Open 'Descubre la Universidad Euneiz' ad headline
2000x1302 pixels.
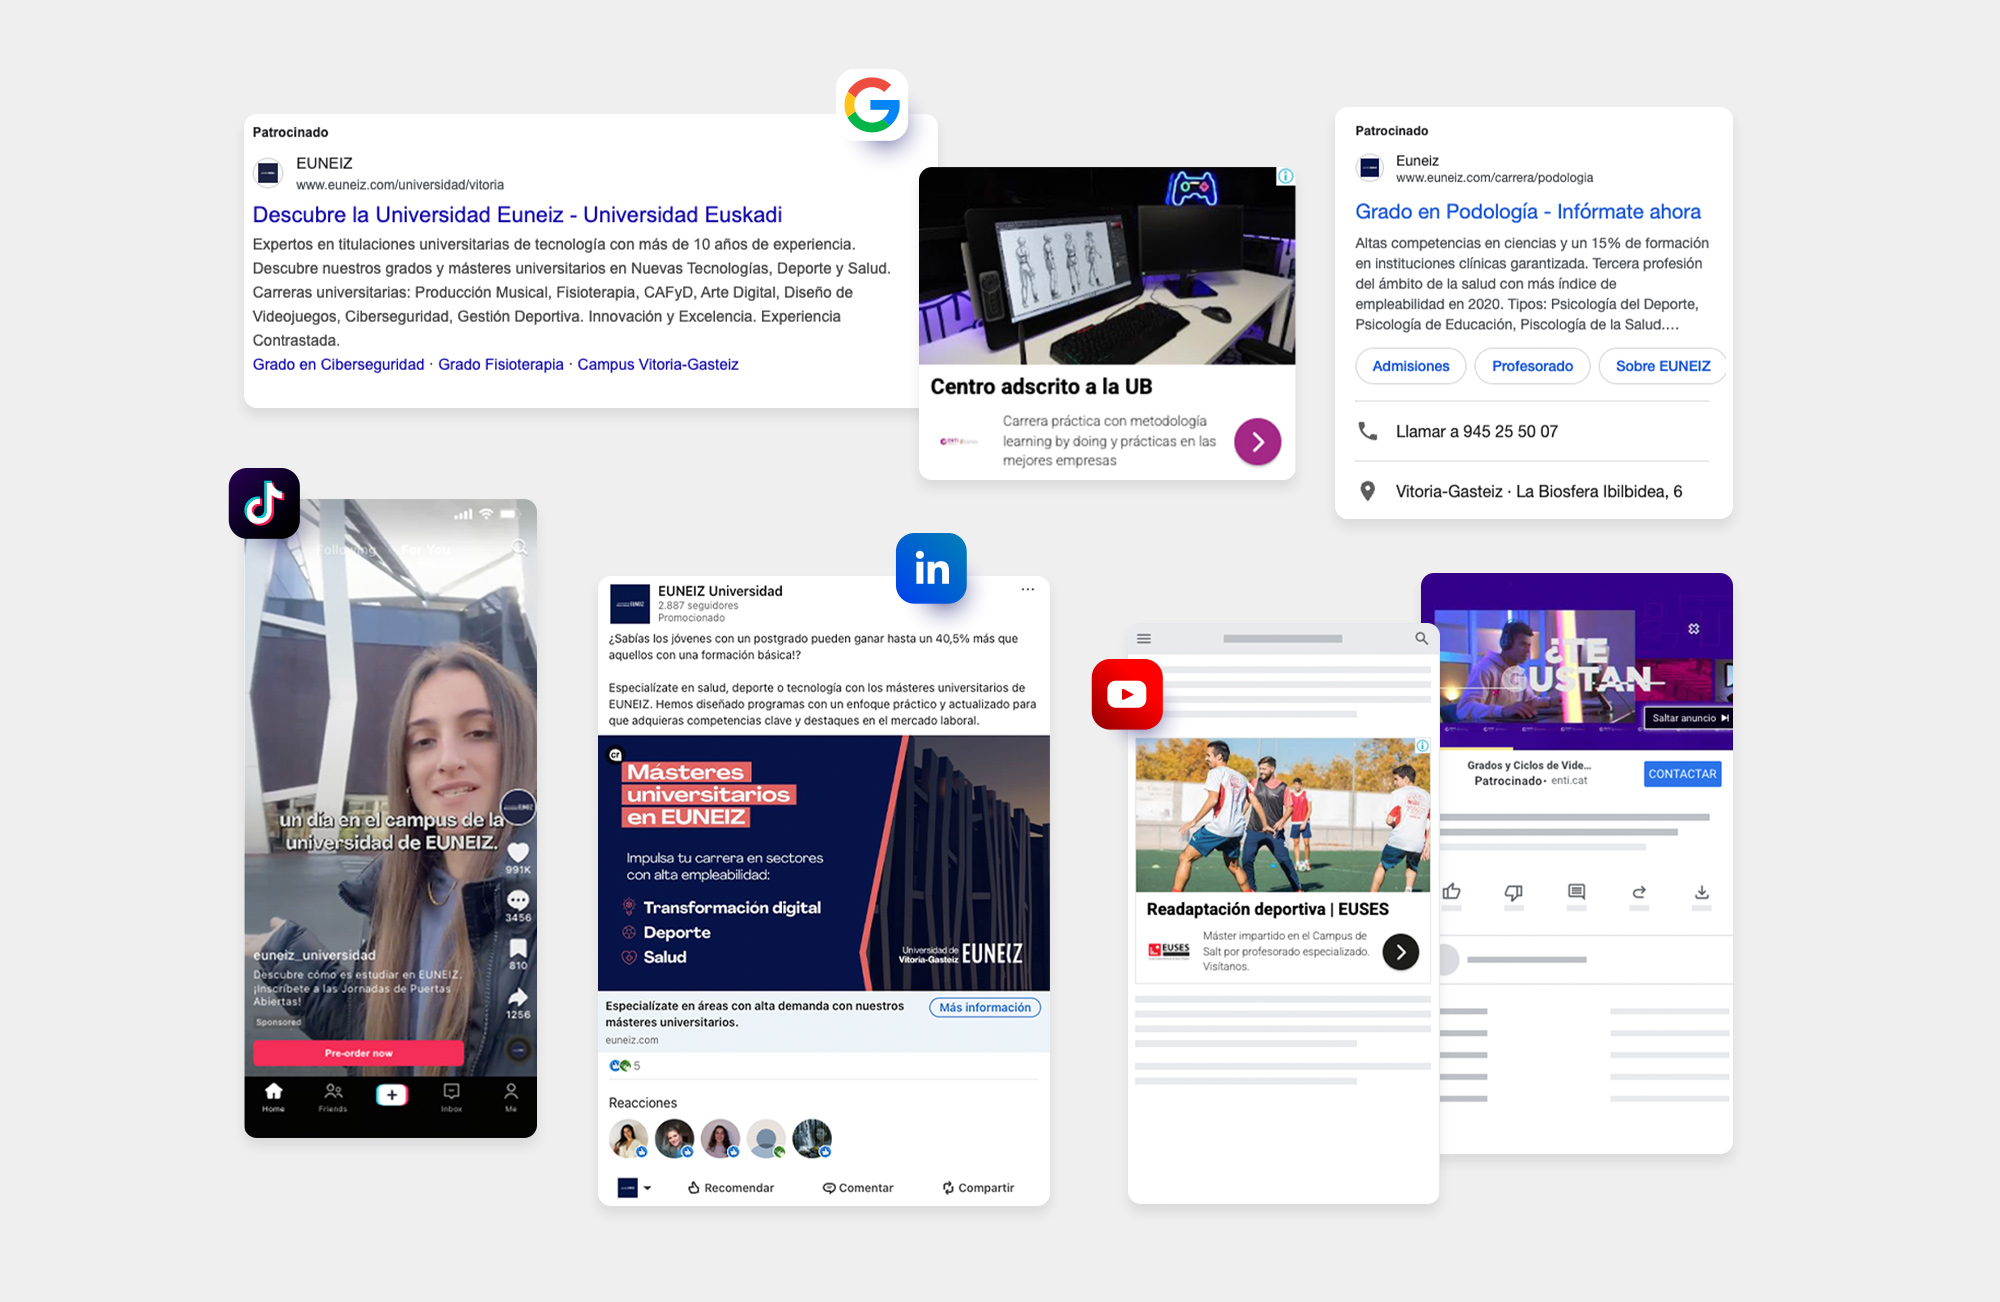[517, 215]
